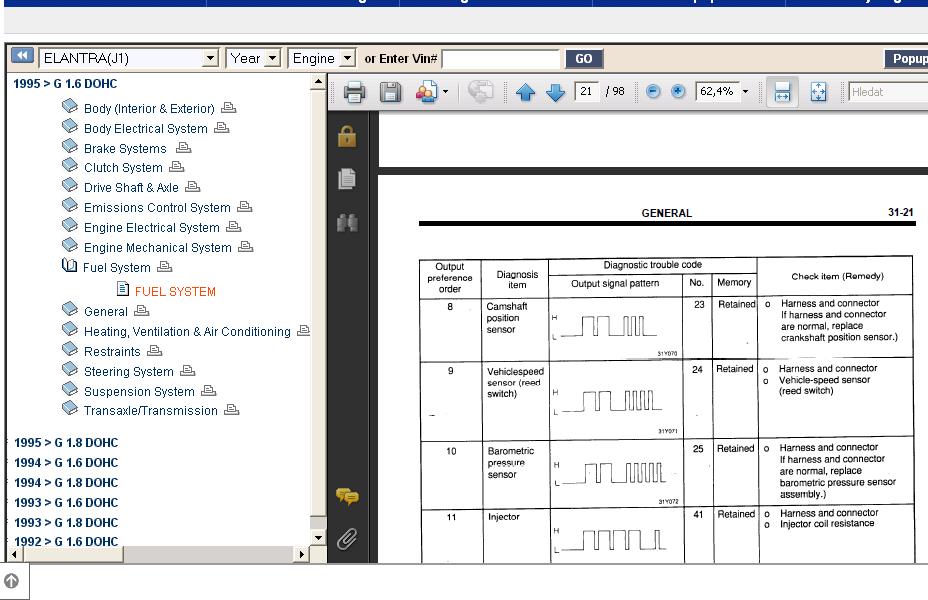Viewport: 928px width, 600px height.
Task: Go to the previous page with up arrow
Action: point(526,93)
